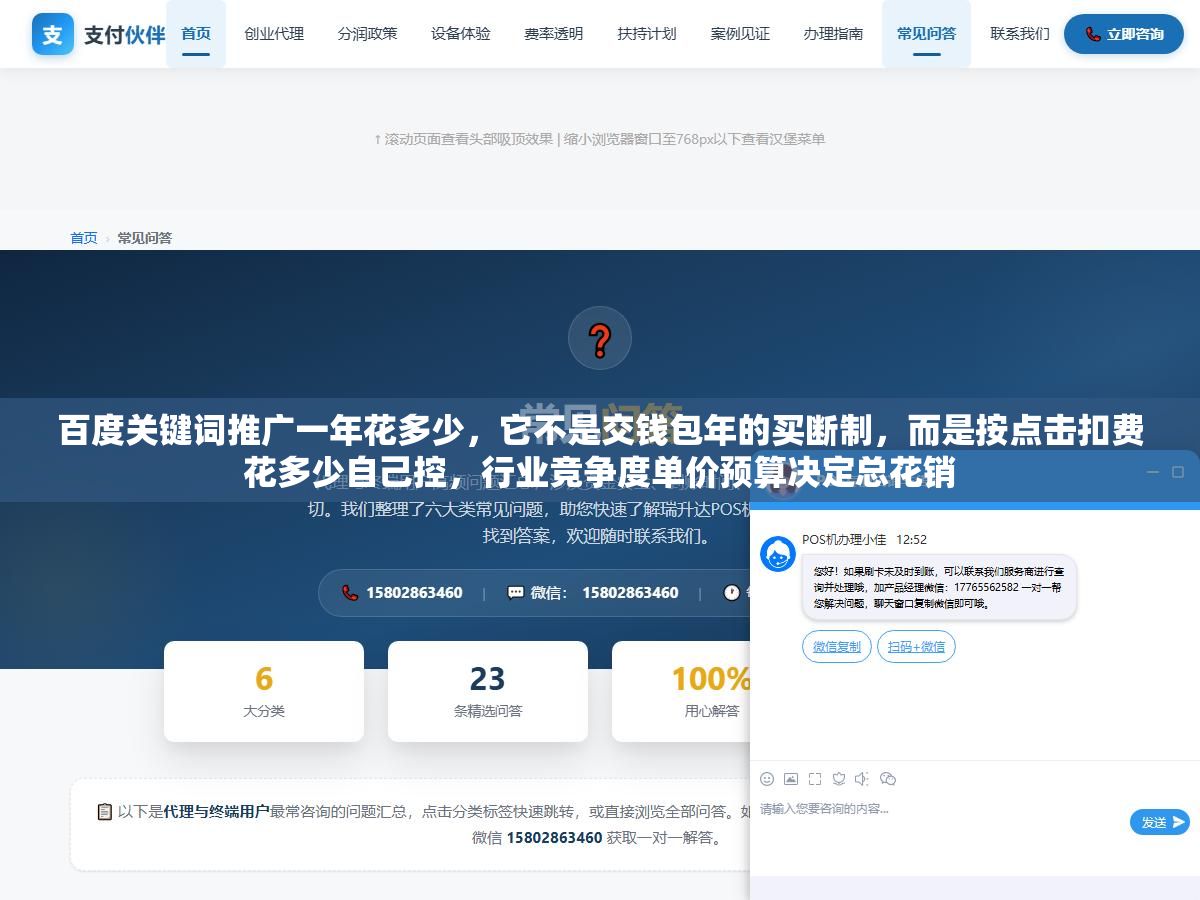Viewport: 1200px width, 900px height.
Task: Go to 分润政策 page
Action: click(x=367, y=34)
